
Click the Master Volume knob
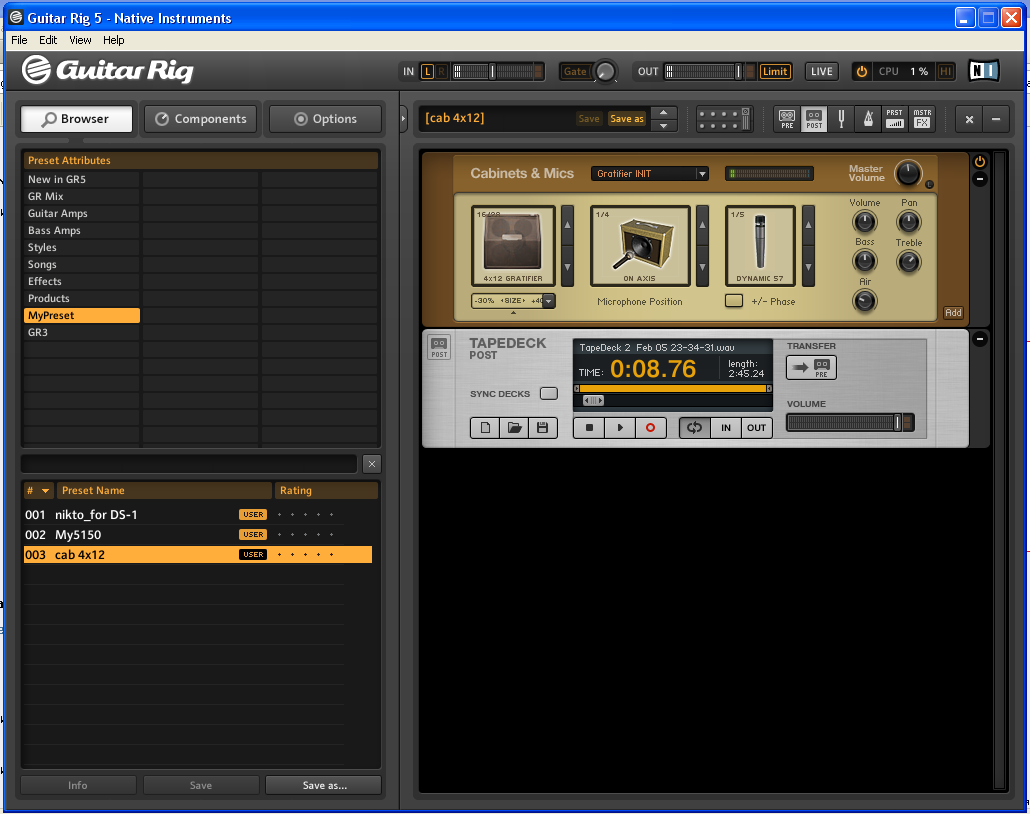[908, 173]
